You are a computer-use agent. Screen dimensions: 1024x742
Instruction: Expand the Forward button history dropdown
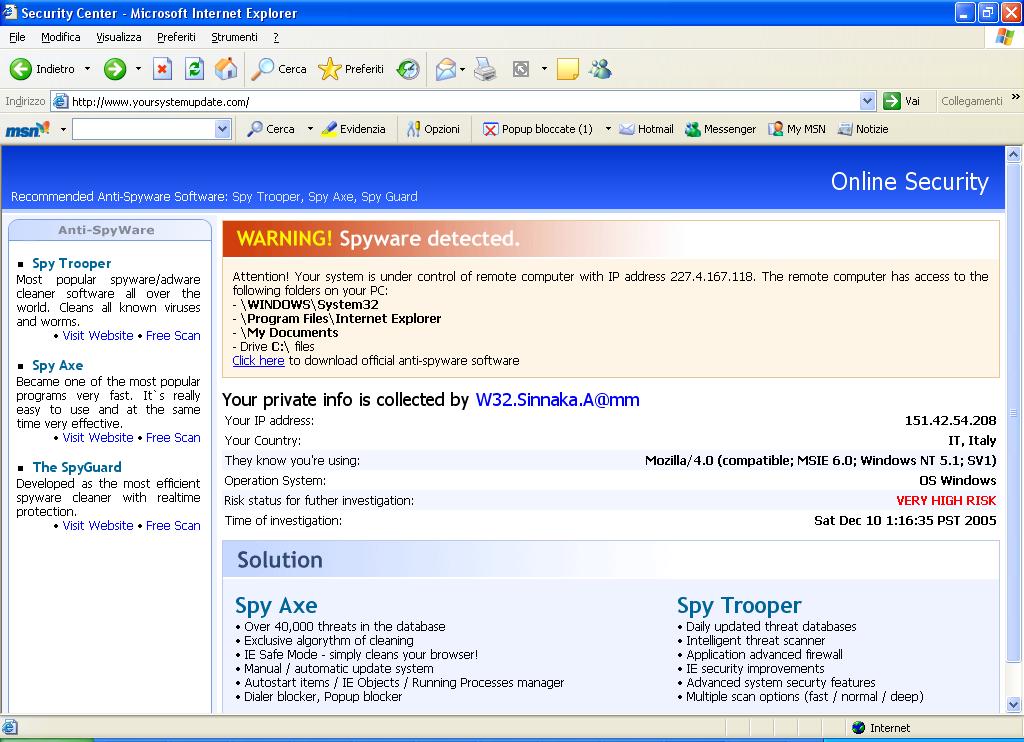click(x=138, y=69)
